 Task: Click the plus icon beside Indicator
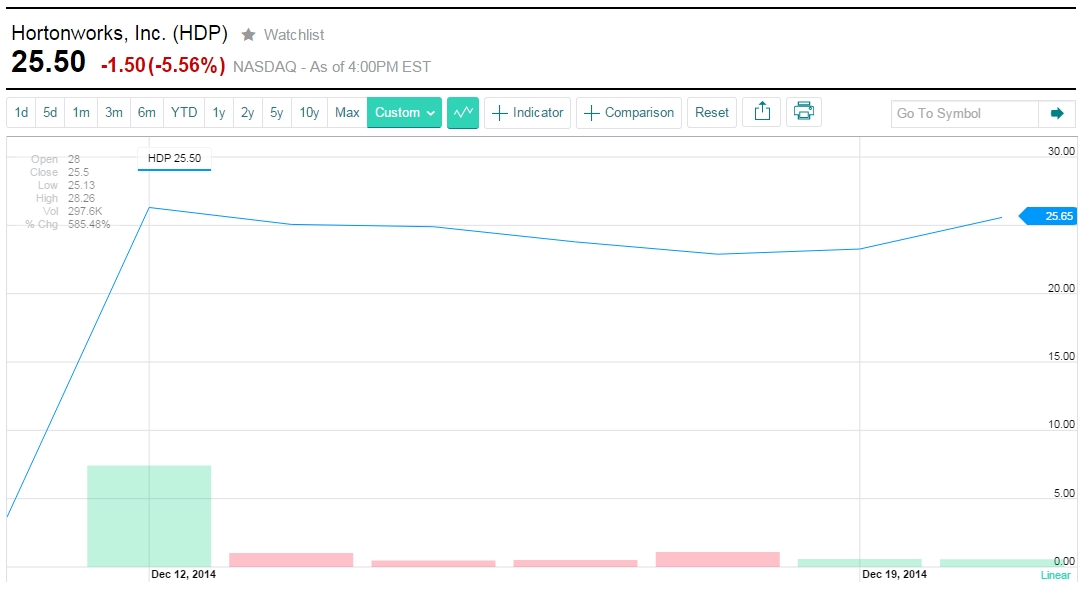[499, 114]
